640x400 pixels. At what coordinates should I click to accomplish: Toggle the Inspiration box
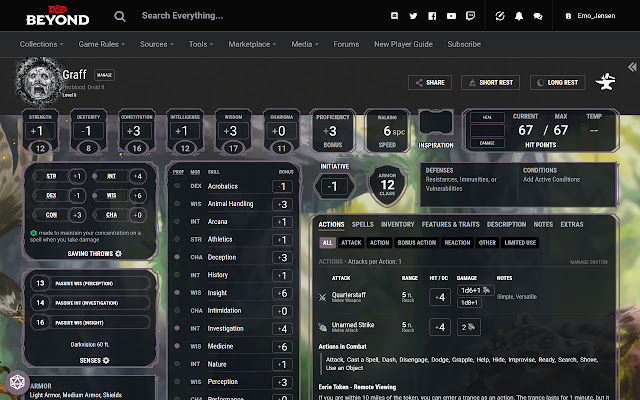[x=436, y=123]
